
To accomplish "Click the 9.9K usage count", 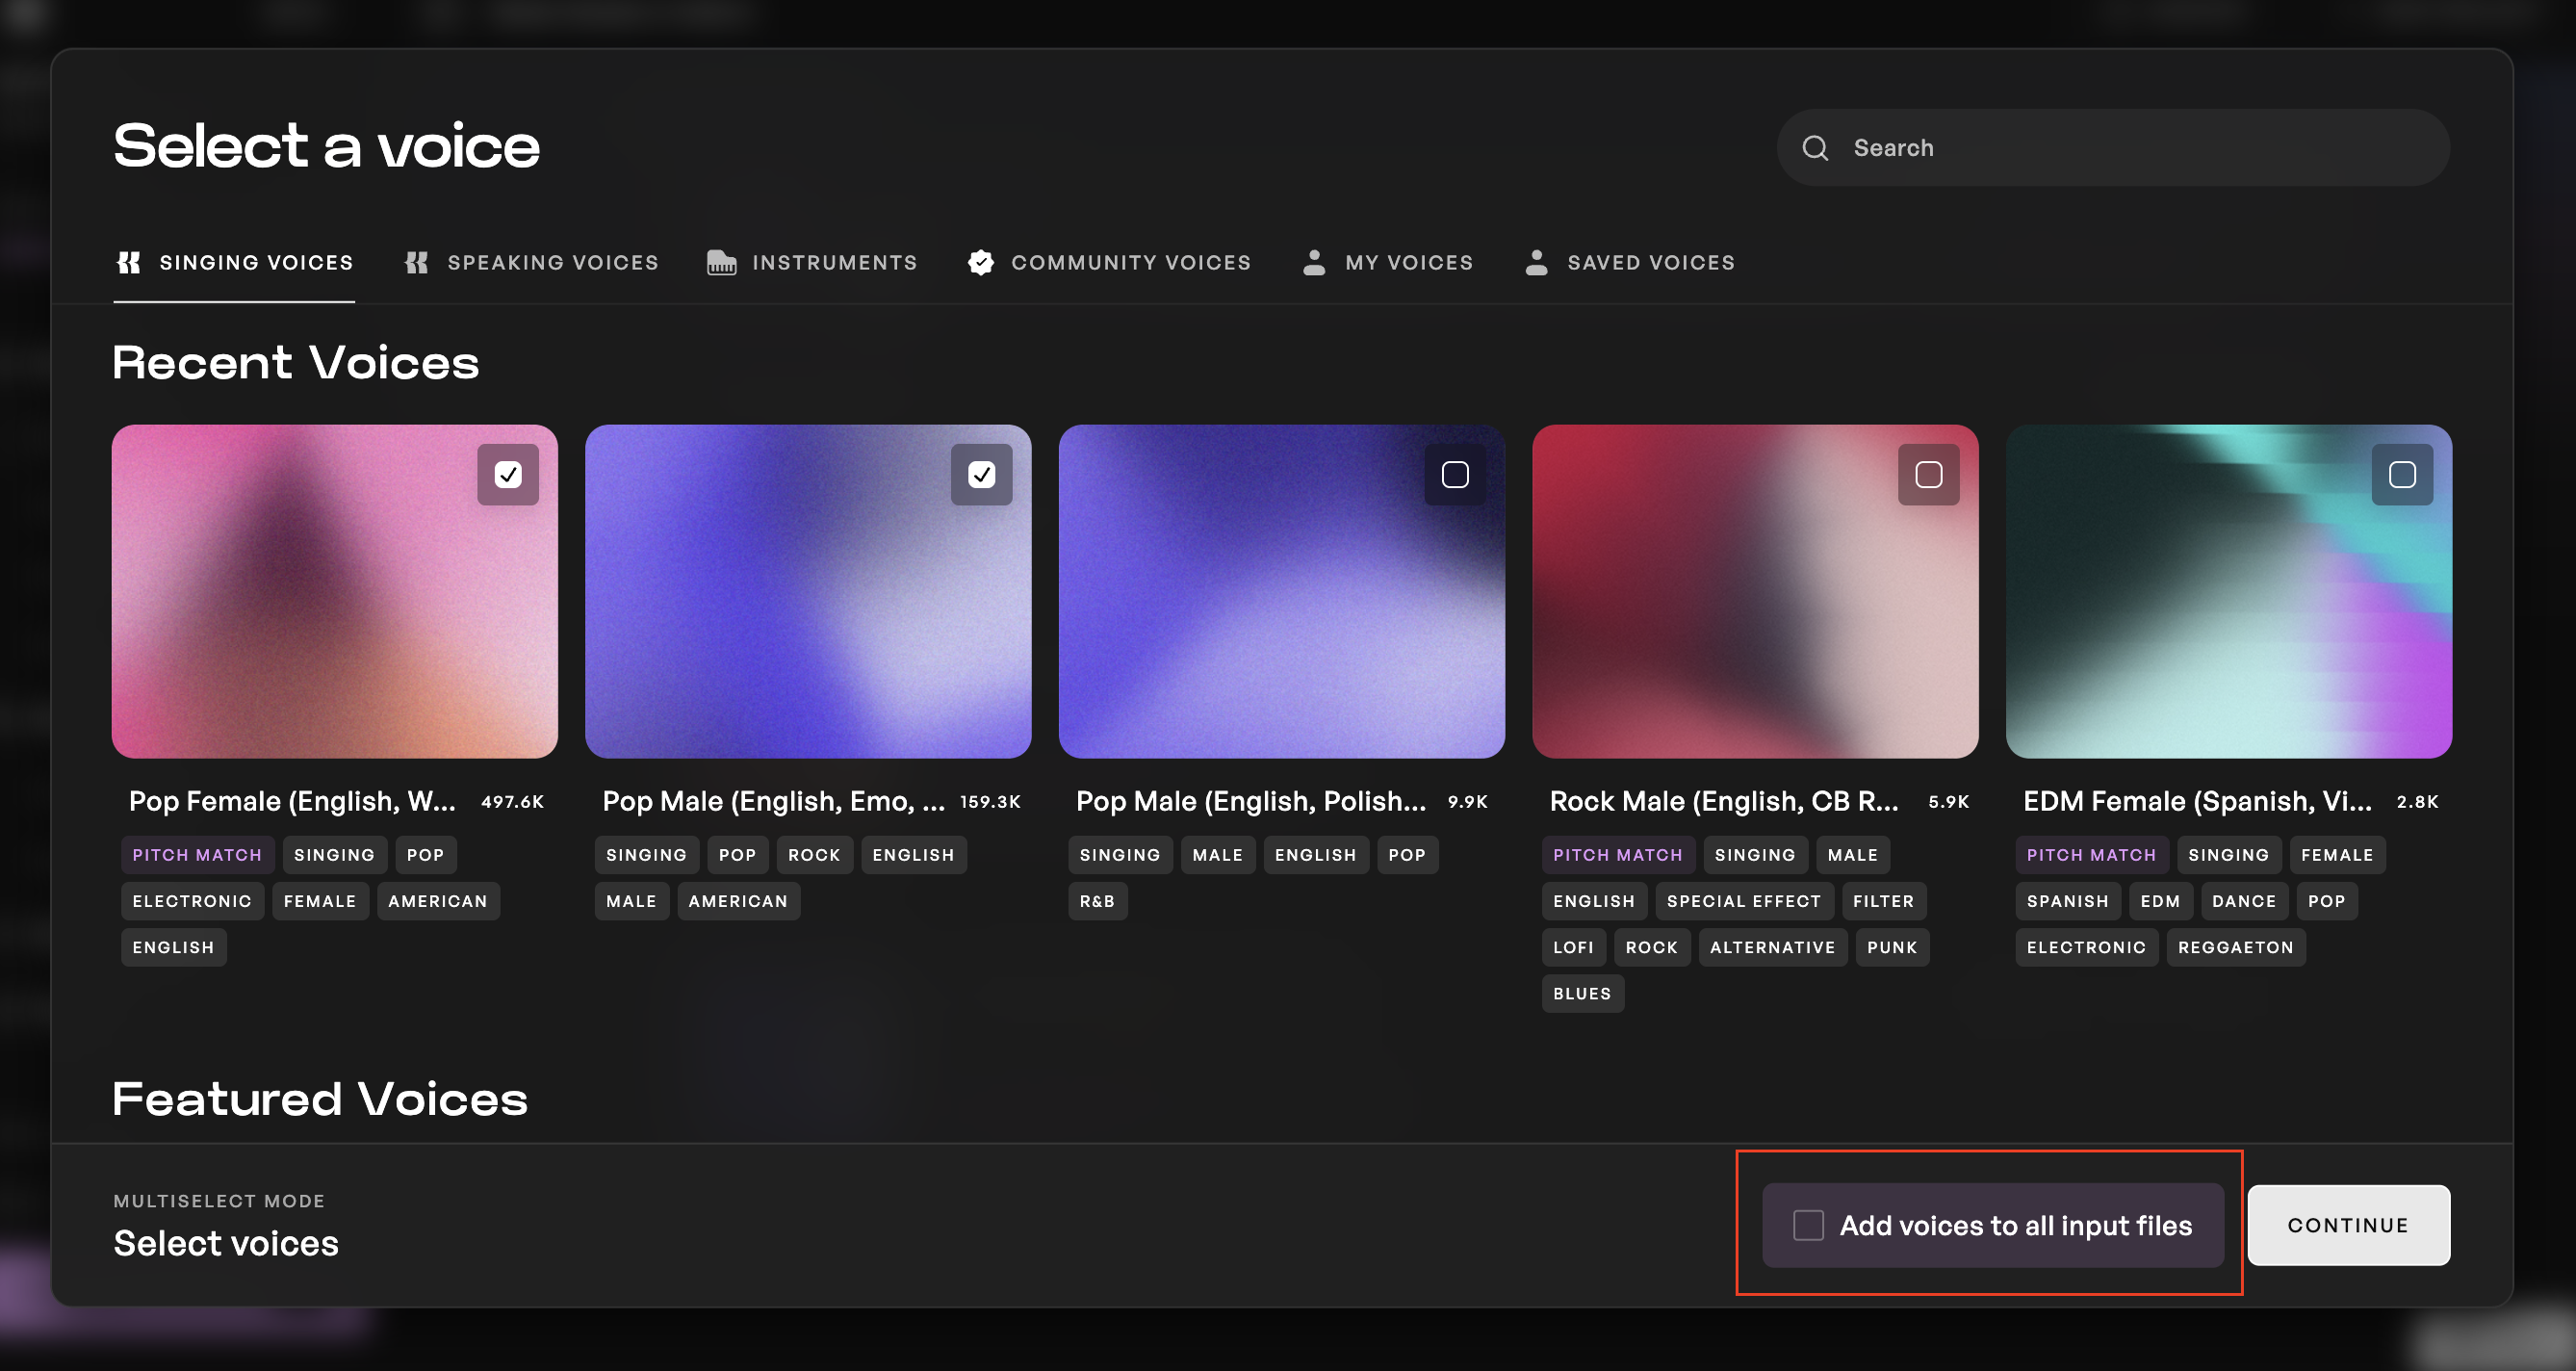I will 1468,802.
